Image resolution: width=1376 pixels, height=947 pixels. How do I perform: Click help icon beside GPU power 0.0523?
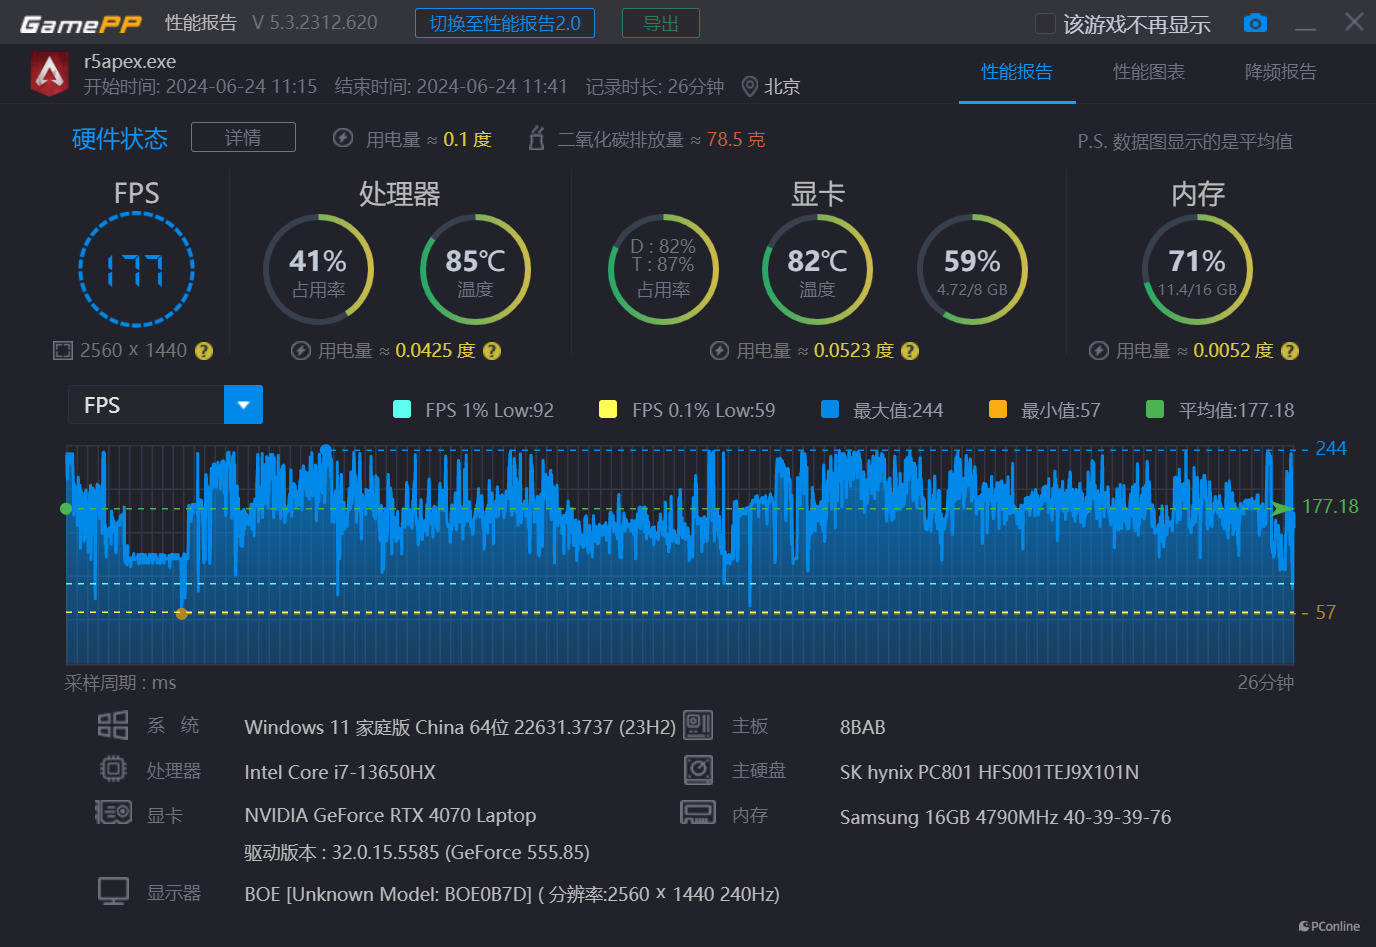pyautogui.click(x=910, y=351)
